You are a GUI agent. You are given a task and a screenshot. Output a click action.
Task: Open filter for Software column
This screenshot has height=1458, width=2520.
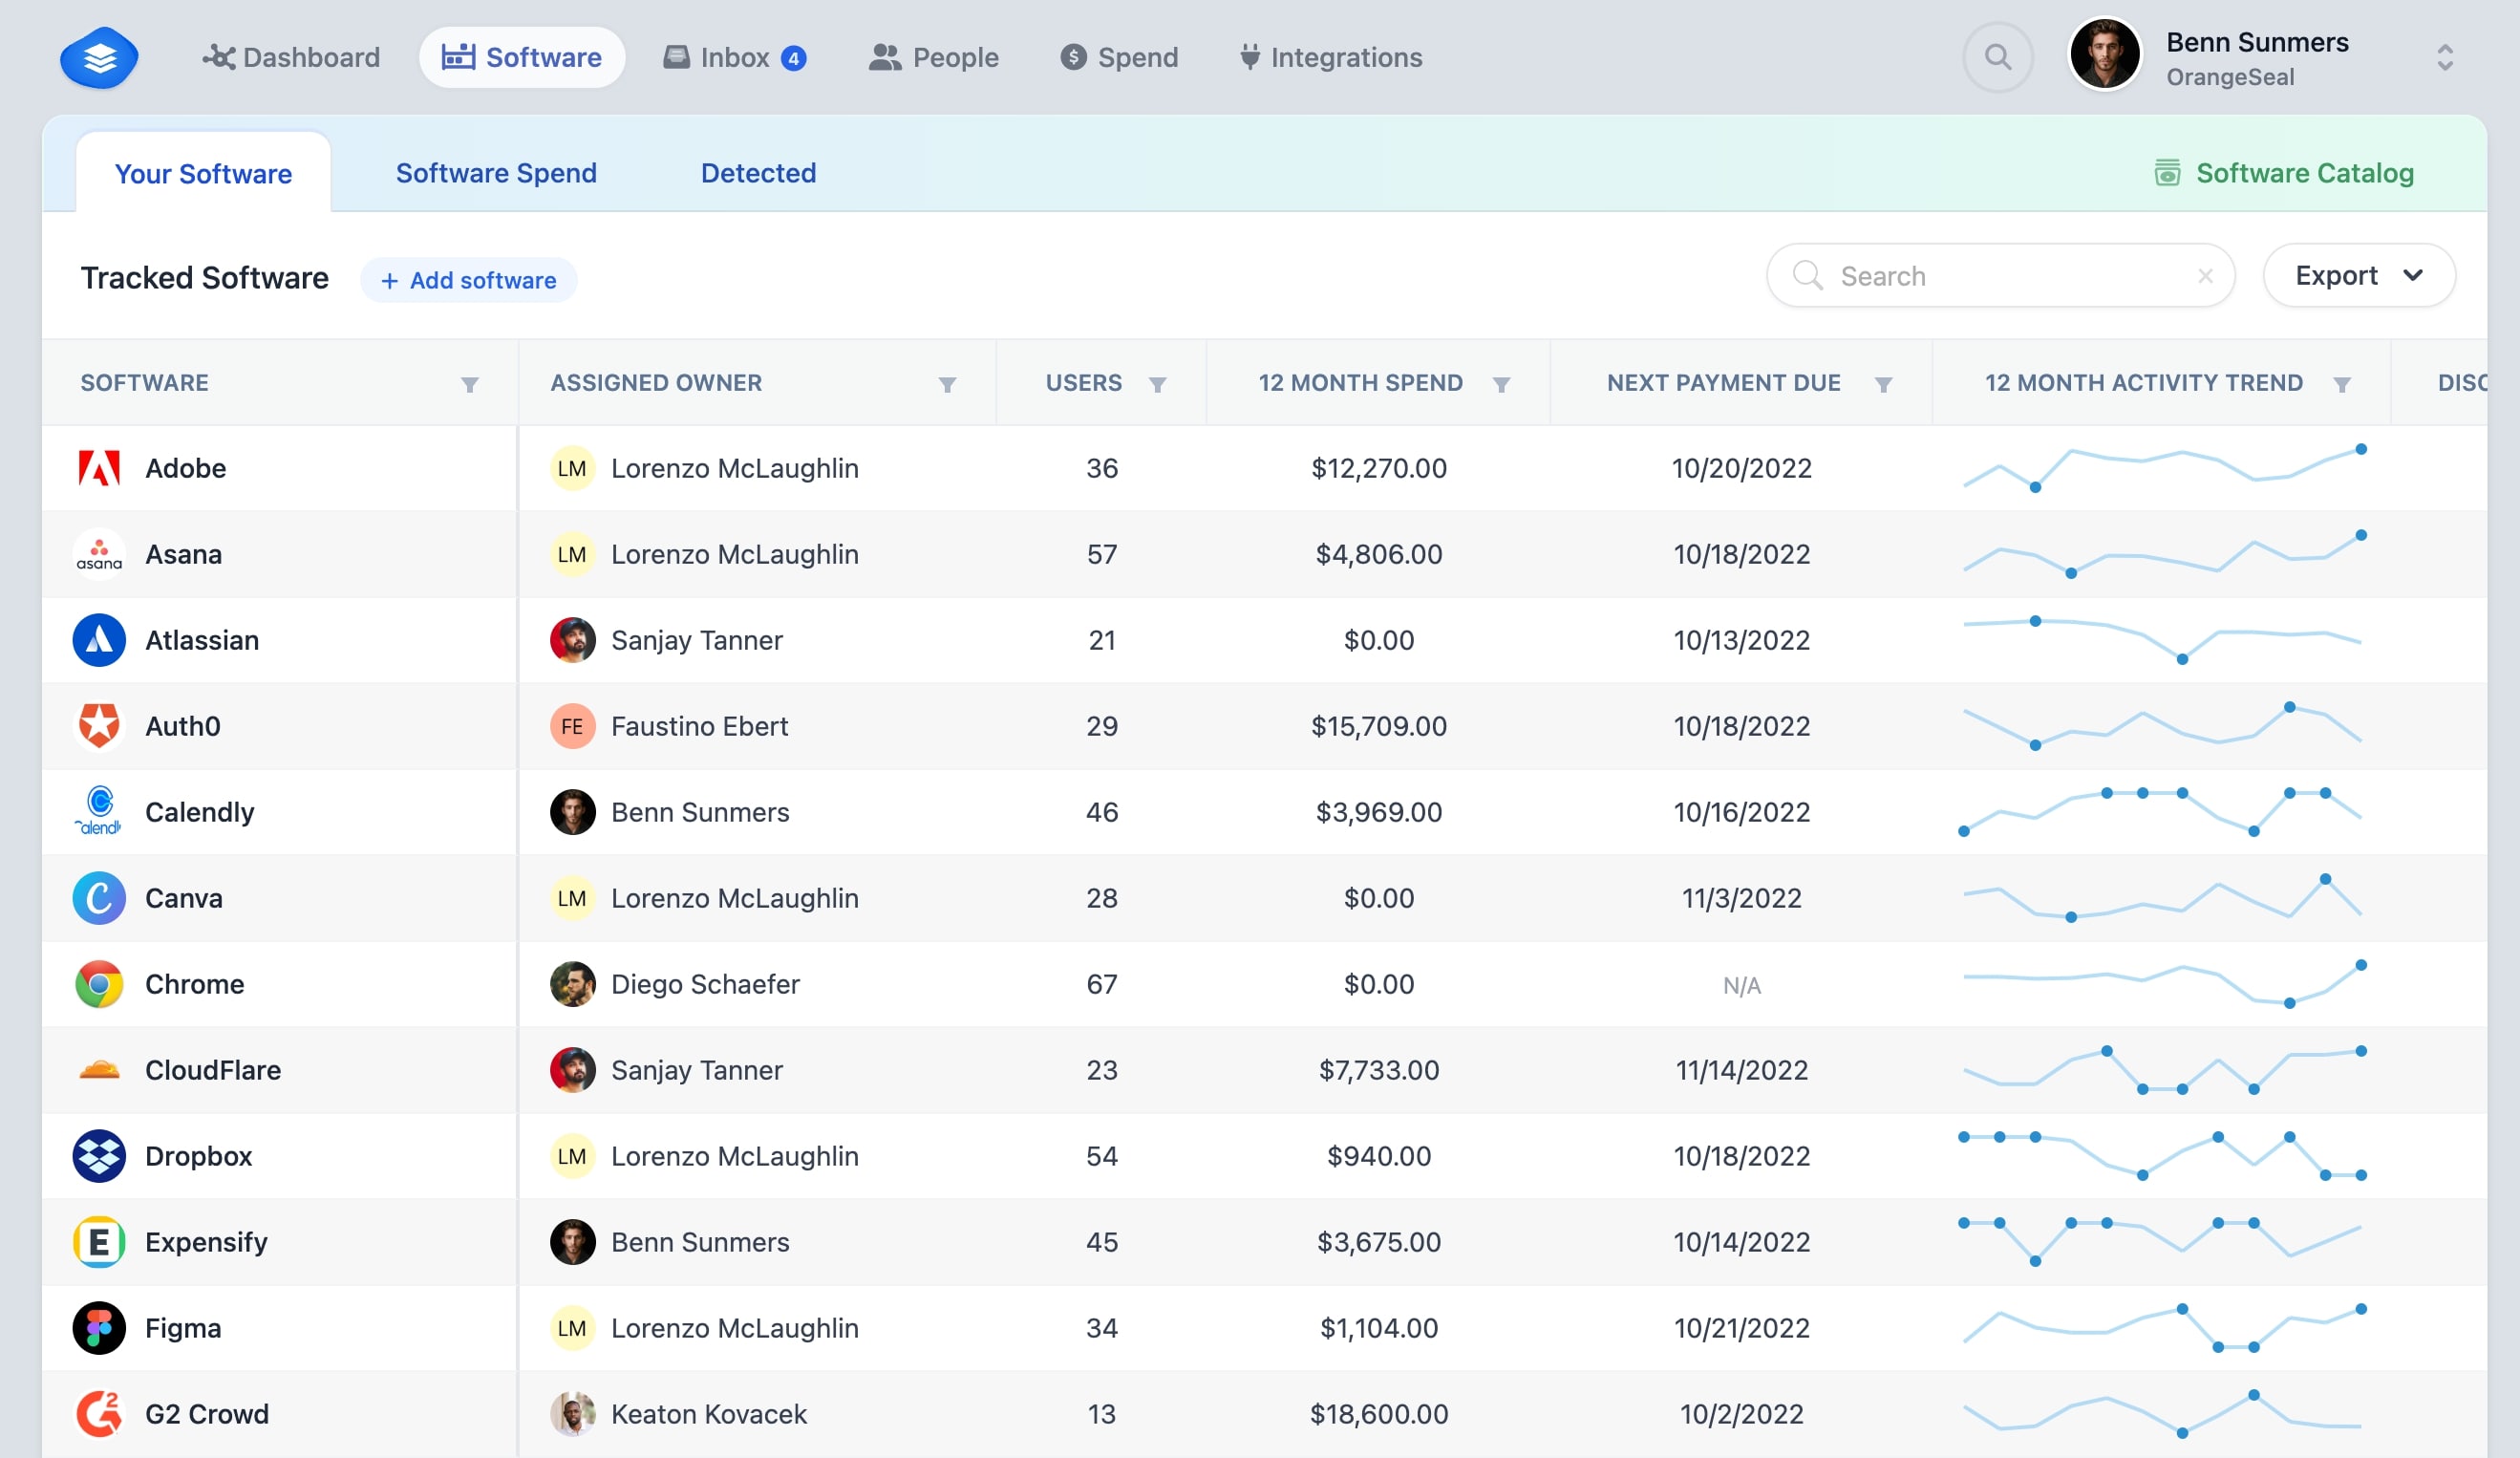[x=469, y=384]
